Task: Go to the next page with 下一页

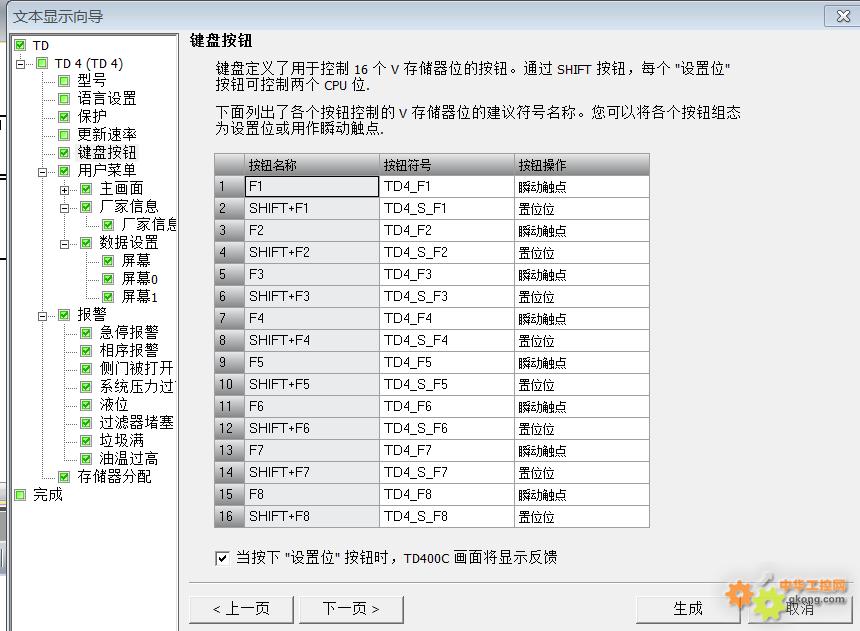Action: [x=350, y=608]
